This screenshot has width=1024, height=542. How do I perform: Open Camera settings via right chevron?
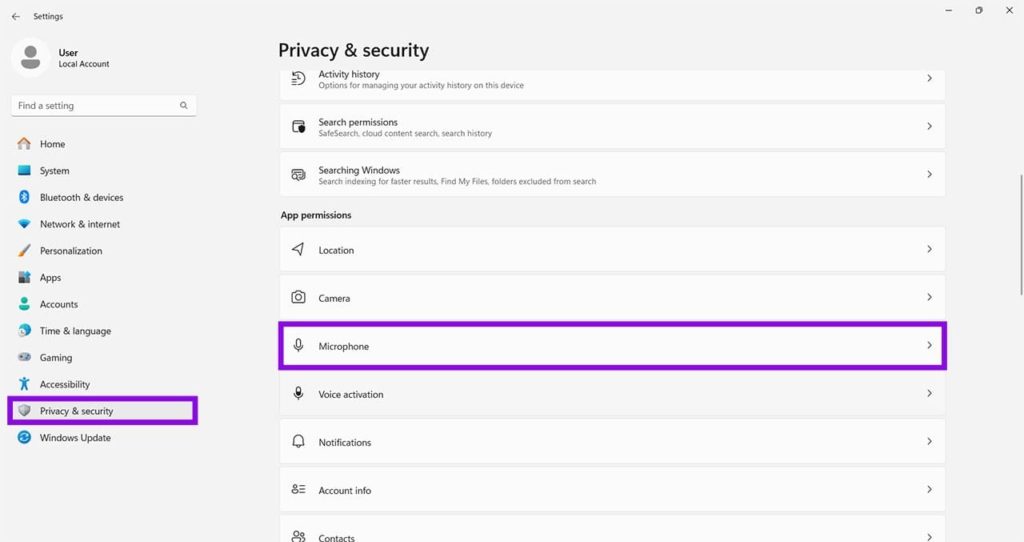click(929, 297)
